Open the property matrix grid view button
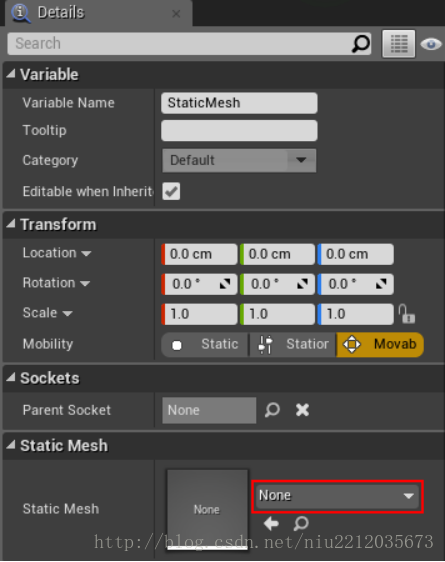Image resolution: width=445 pixels, height=562 pixels. (x=399, y=44)
